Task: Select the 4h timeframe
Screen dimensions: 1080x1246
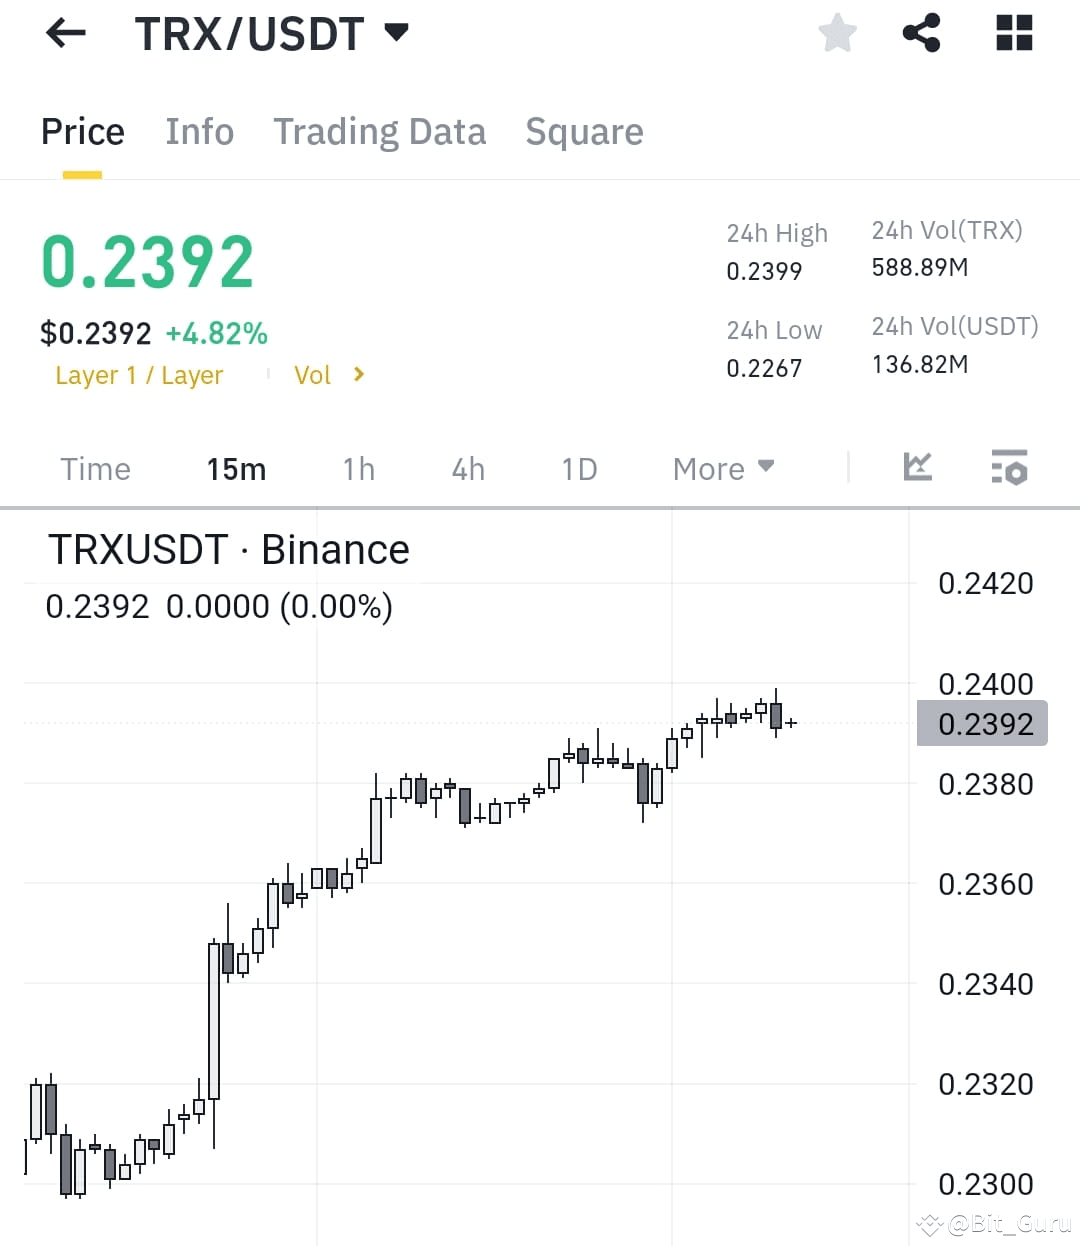Action: click(467, 468)
